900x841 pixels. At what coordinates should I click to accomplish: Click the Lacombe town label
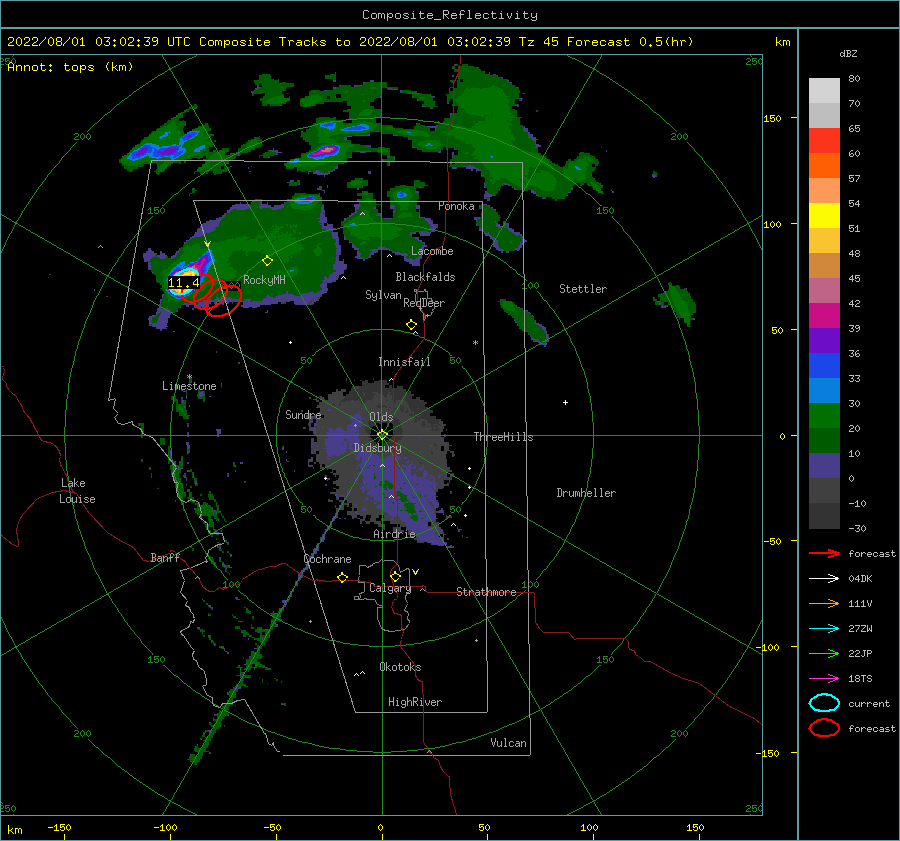click(432, 251)
